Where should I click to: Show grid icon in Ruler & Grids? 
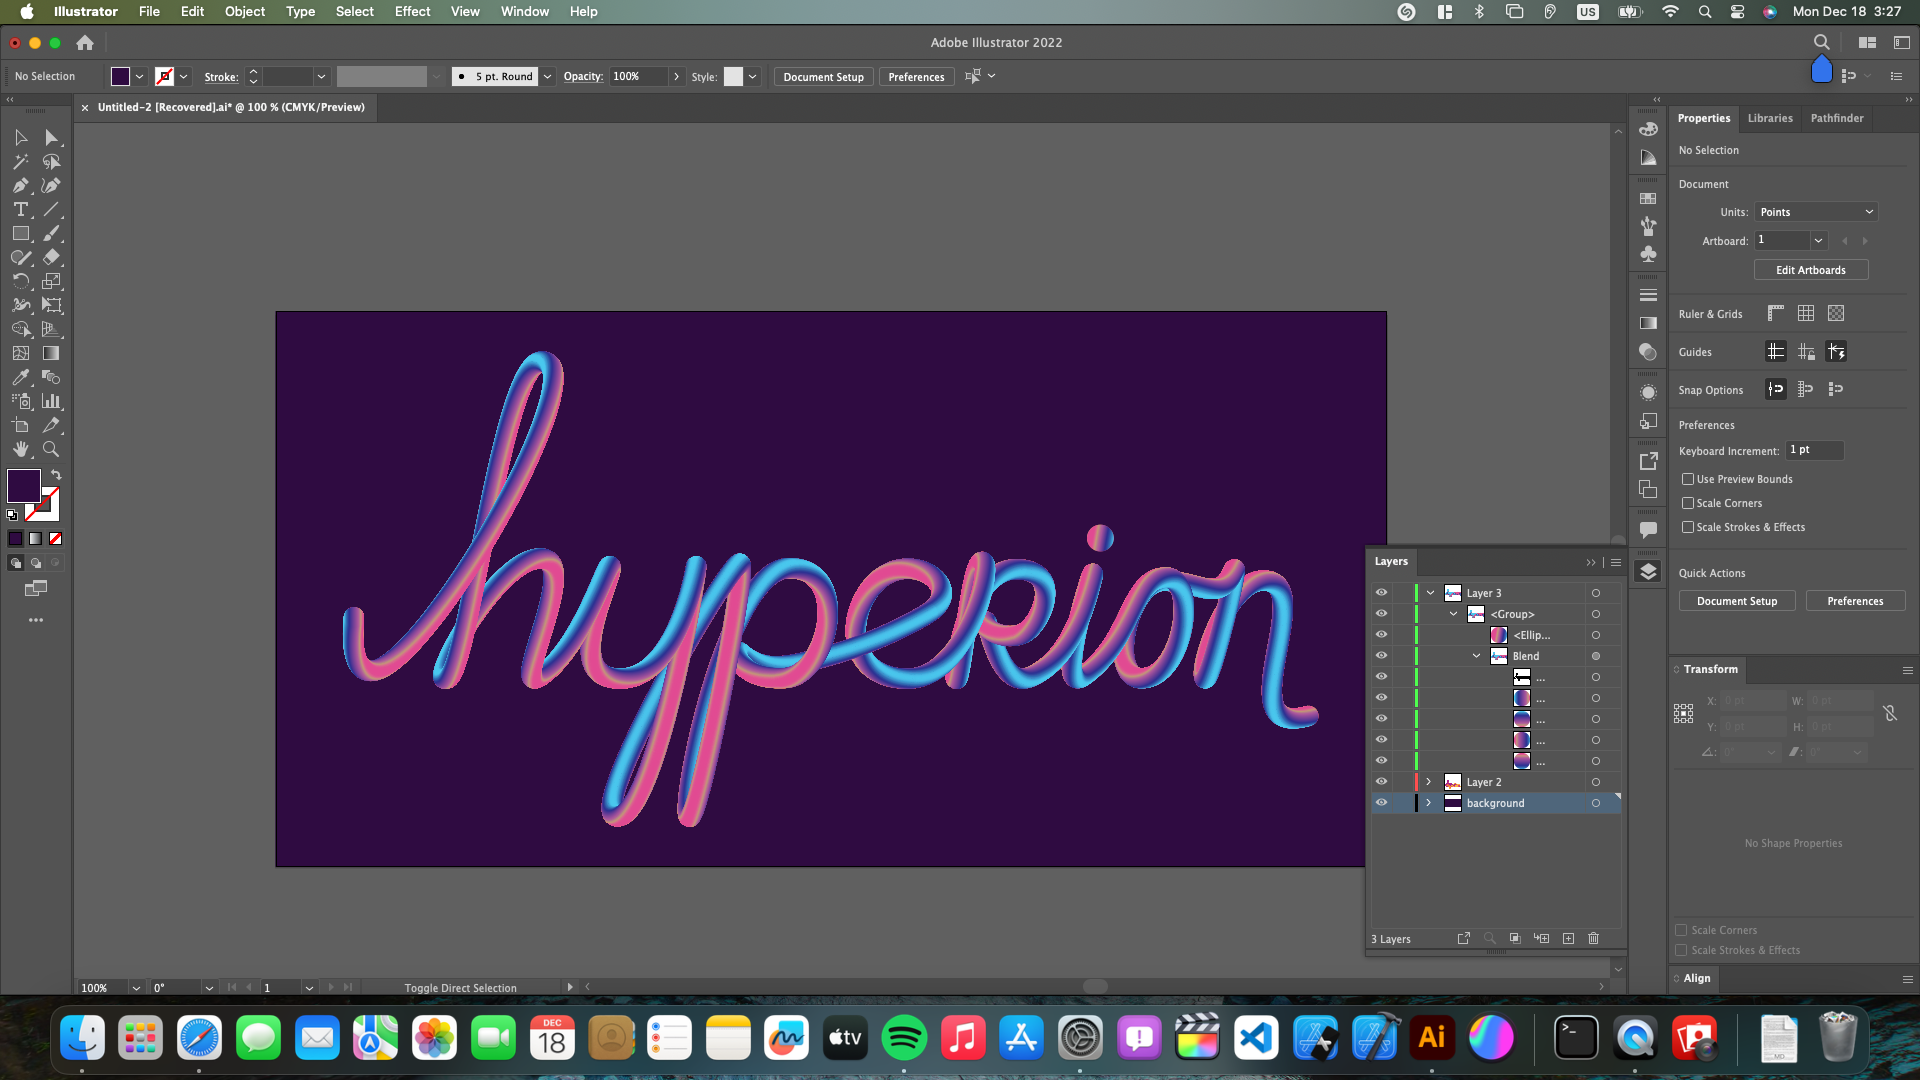point(1806,314)
